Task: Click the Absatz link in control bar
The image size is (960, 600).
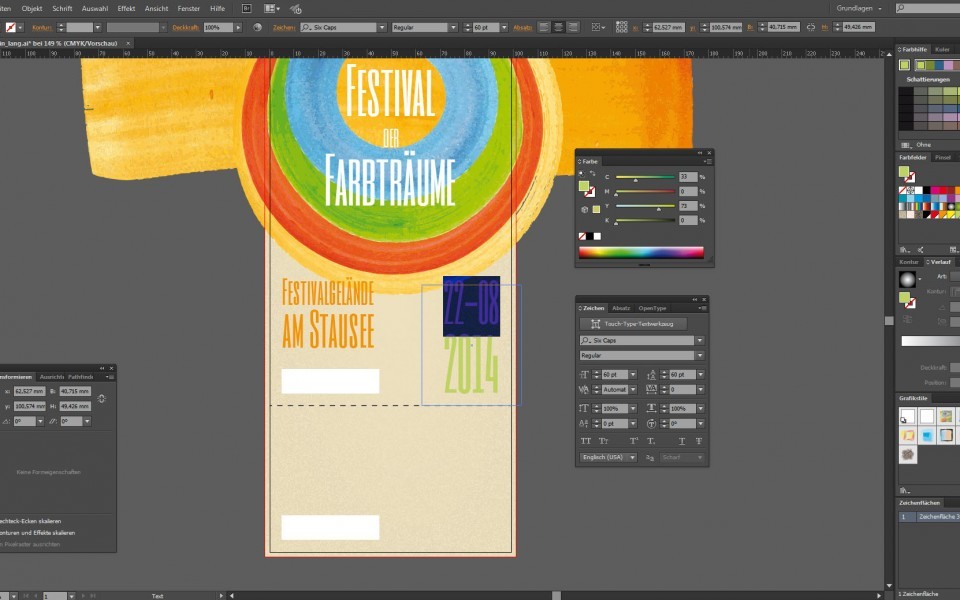Action: (522, 28)
